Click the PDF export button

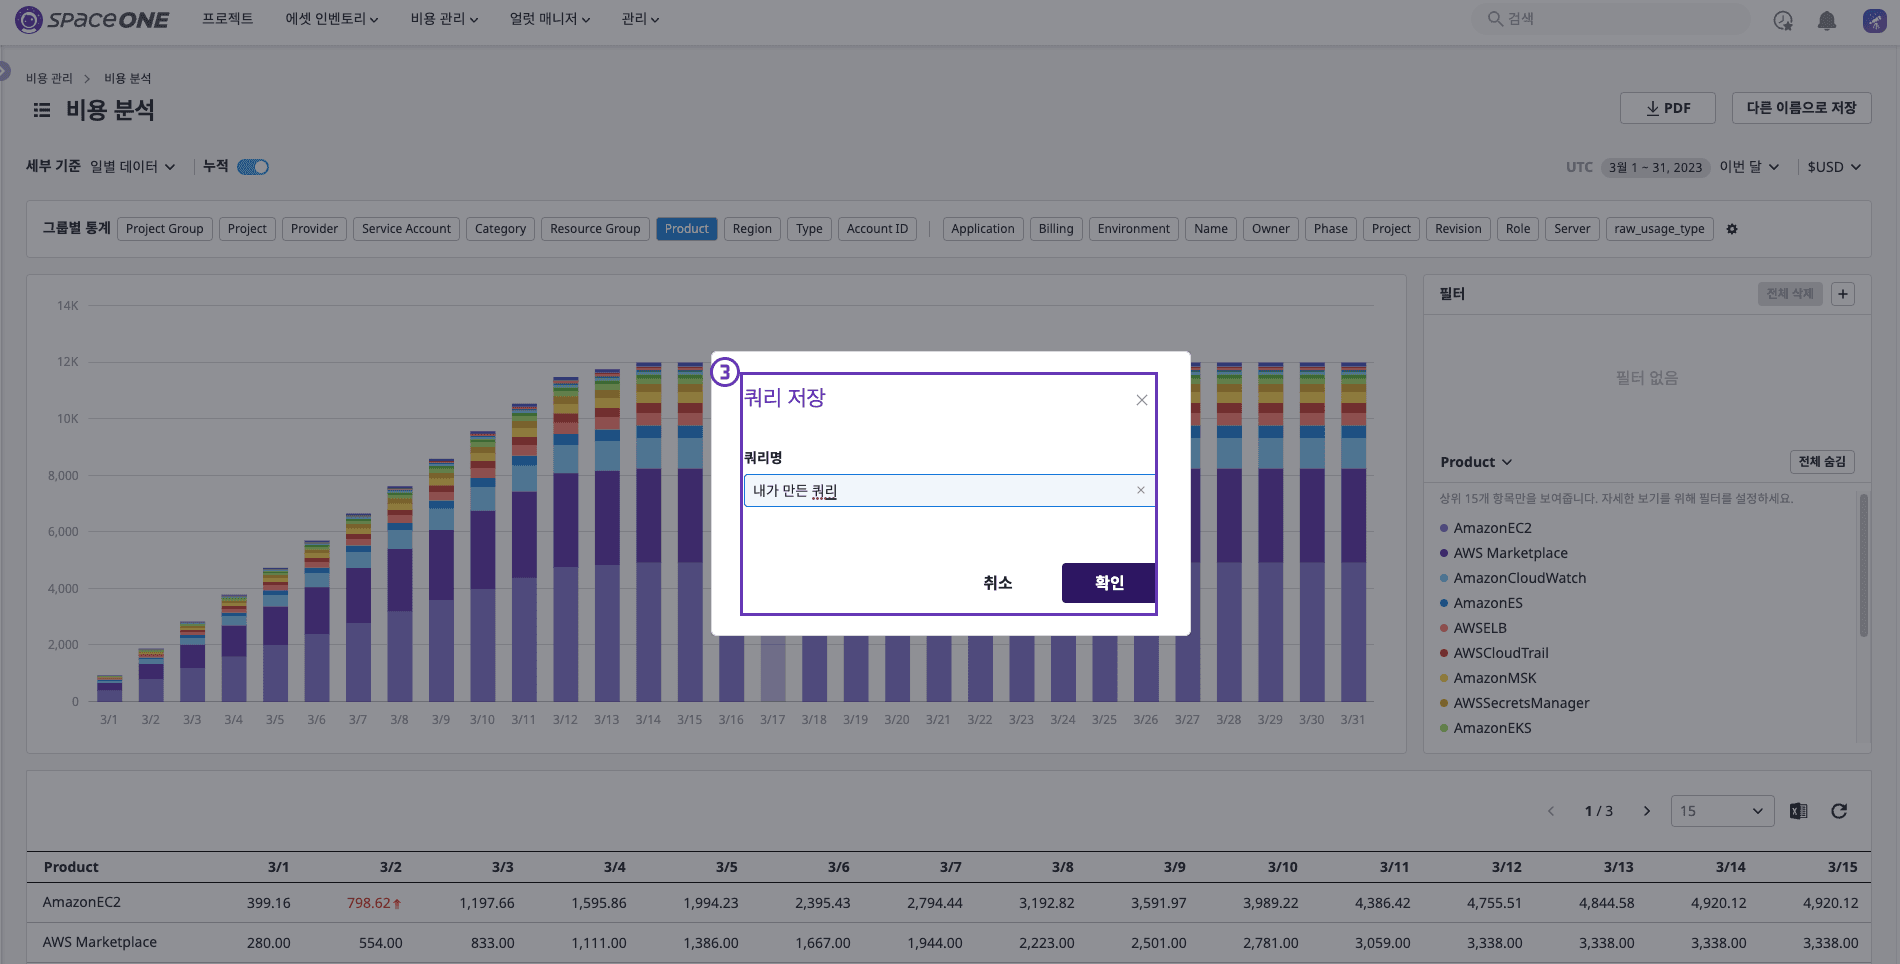click(1668, 108)
